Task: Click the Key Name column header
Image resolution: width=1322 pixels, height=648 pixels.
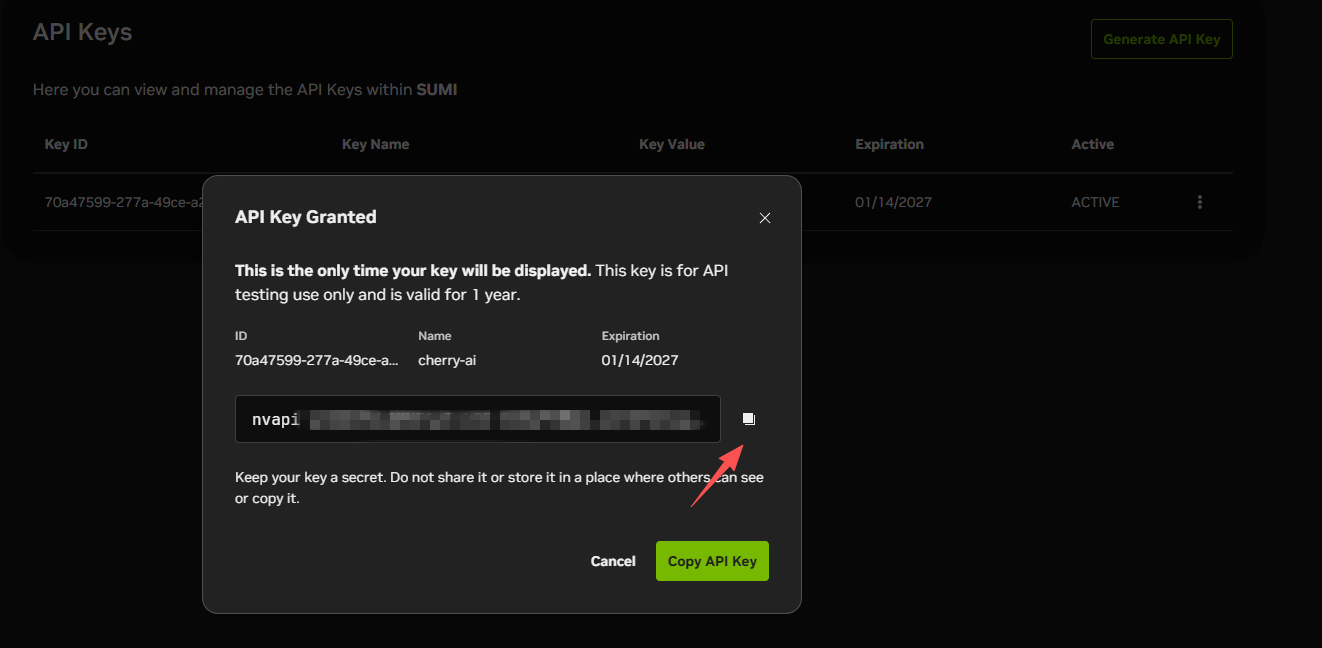Action: pyautogui.click(x=375, y=144)
